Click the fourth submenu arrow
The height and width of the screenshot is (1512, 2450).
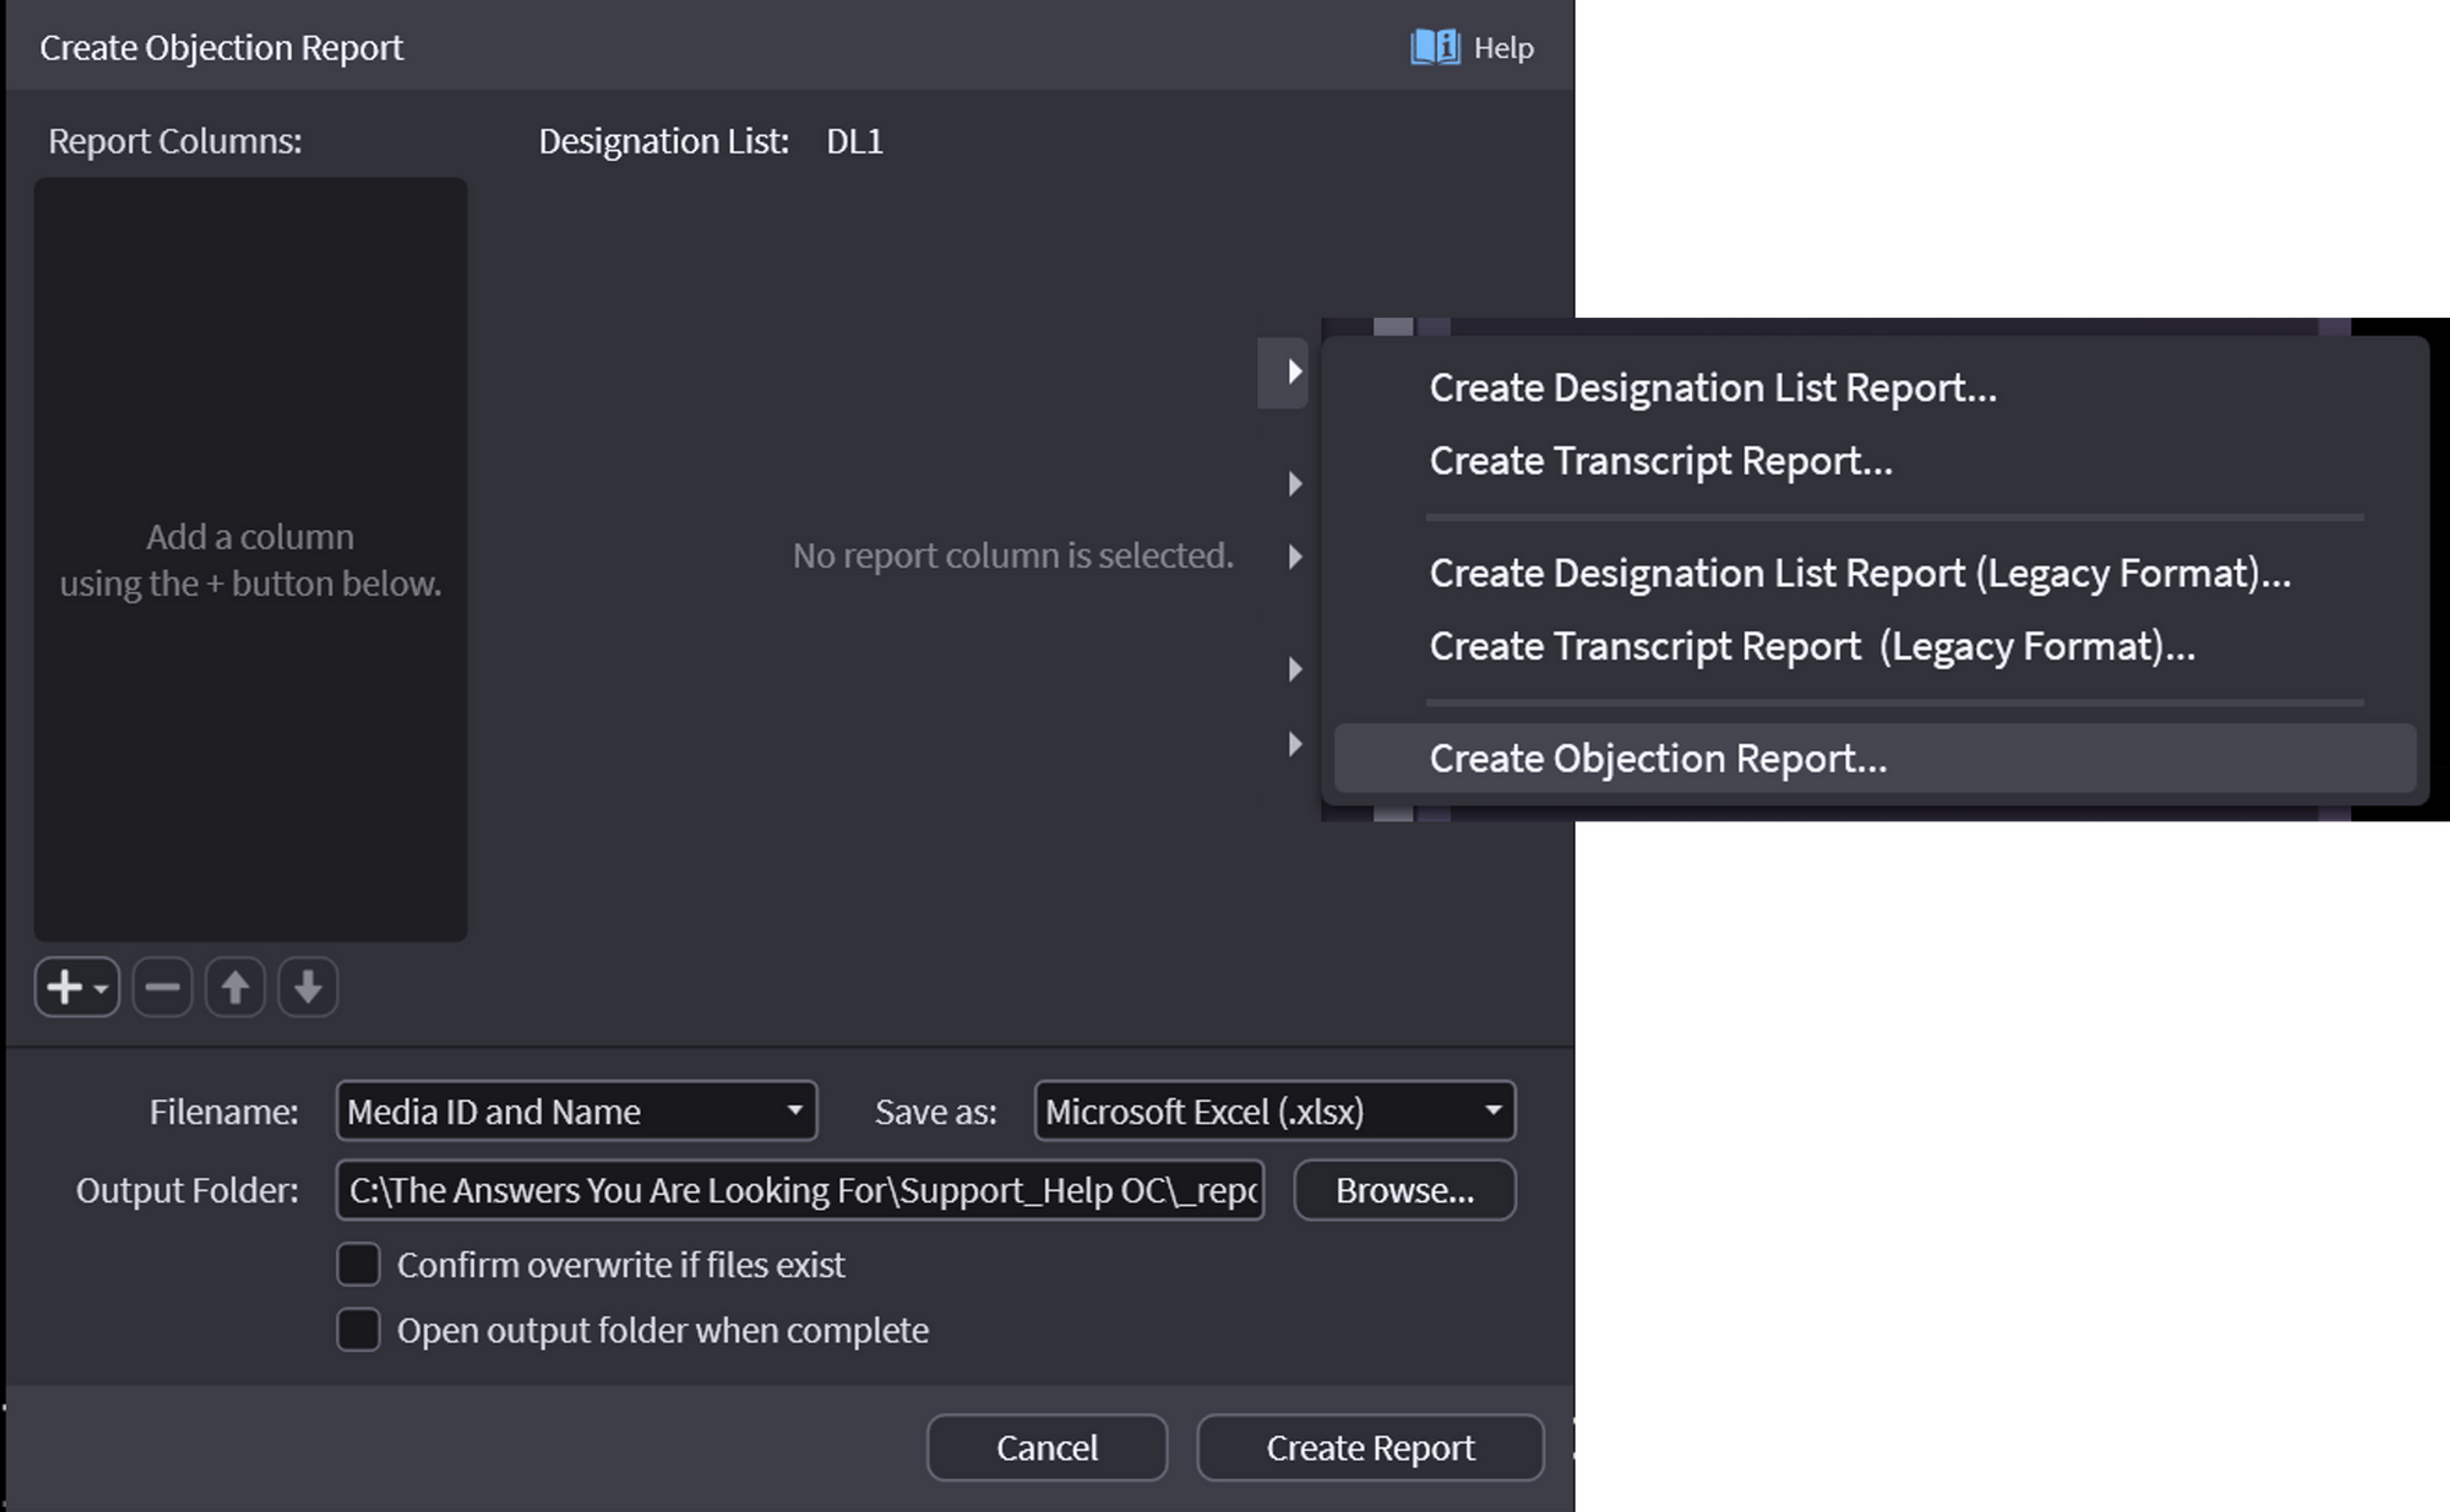(1294, 668)
